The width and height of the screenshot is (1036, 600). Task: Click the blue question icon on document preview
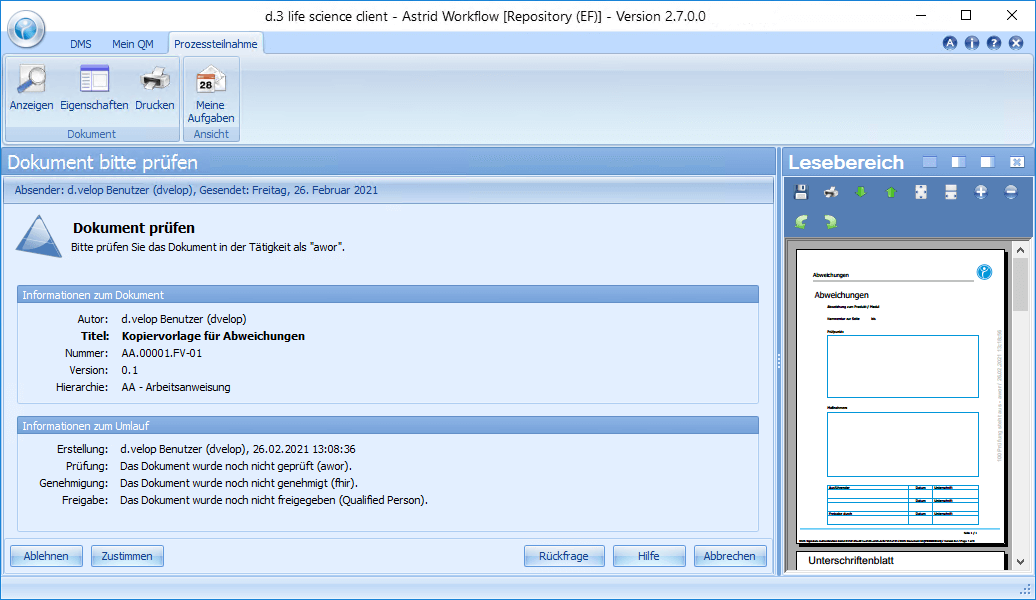coord(984,272)
